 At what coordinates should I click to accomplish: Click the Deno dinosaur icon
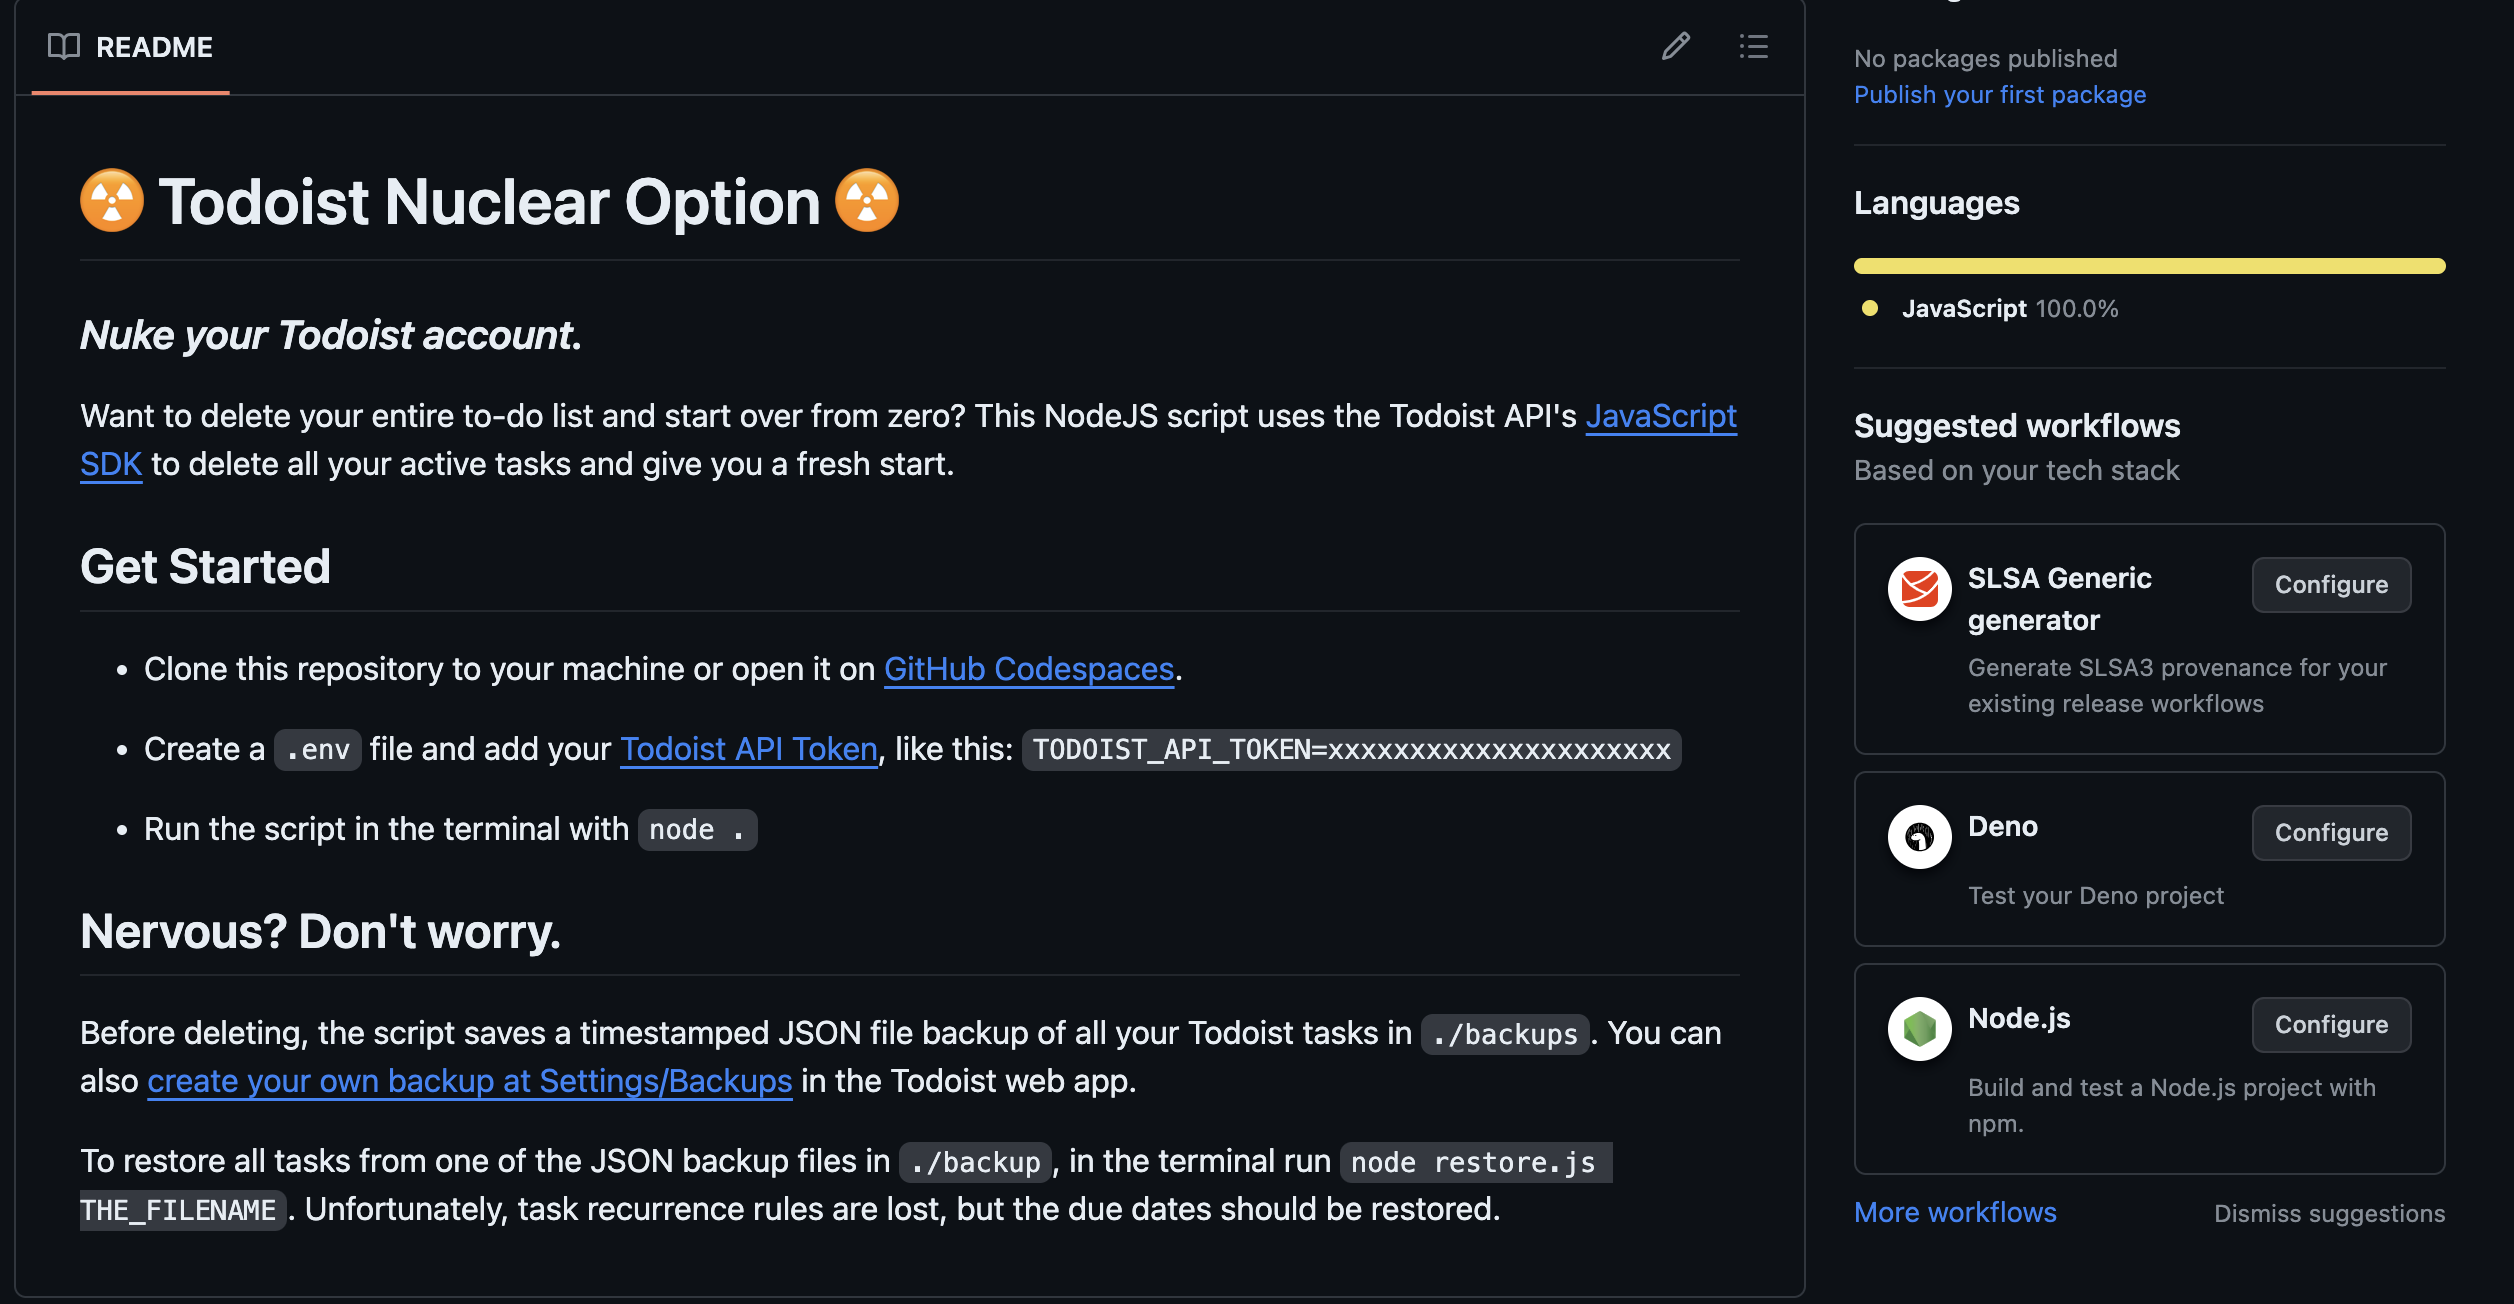1919,836
